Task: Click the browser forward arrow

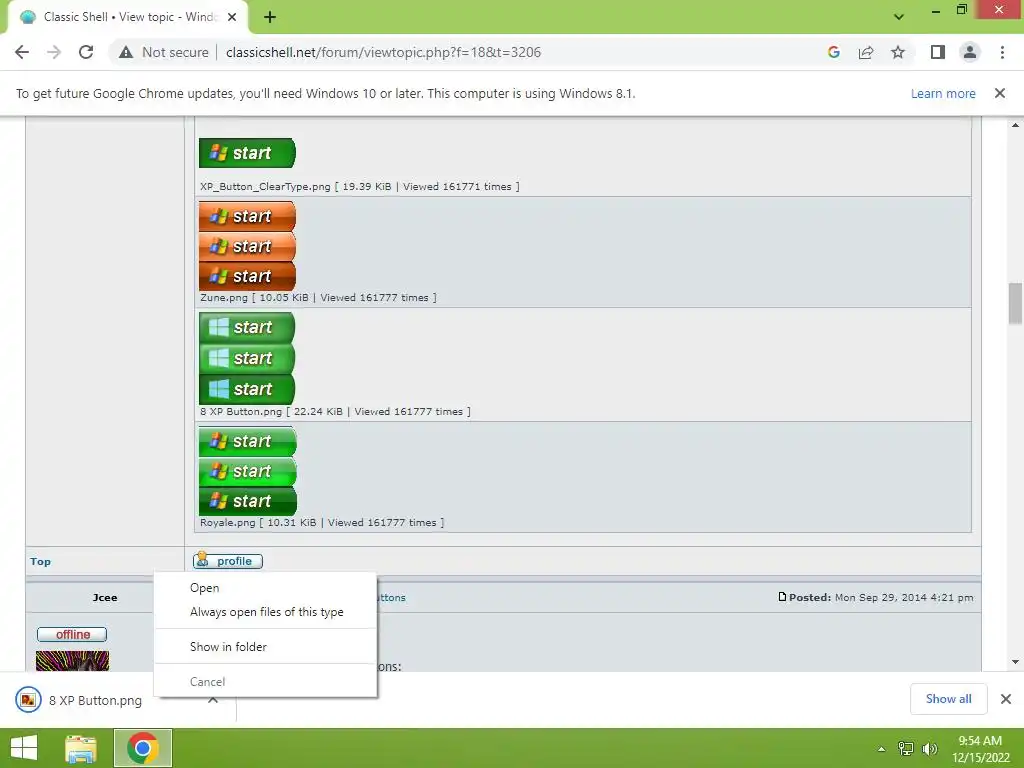Action: 54,52
